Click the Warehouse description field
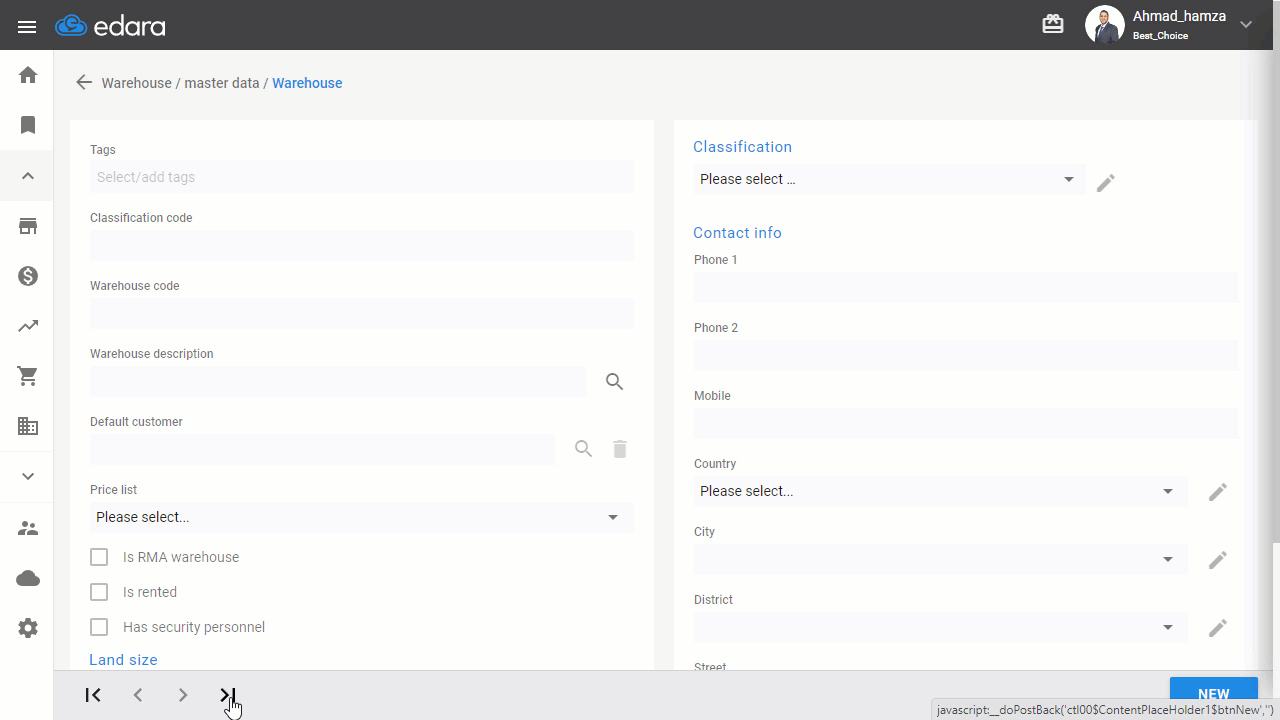 point(338,381)
